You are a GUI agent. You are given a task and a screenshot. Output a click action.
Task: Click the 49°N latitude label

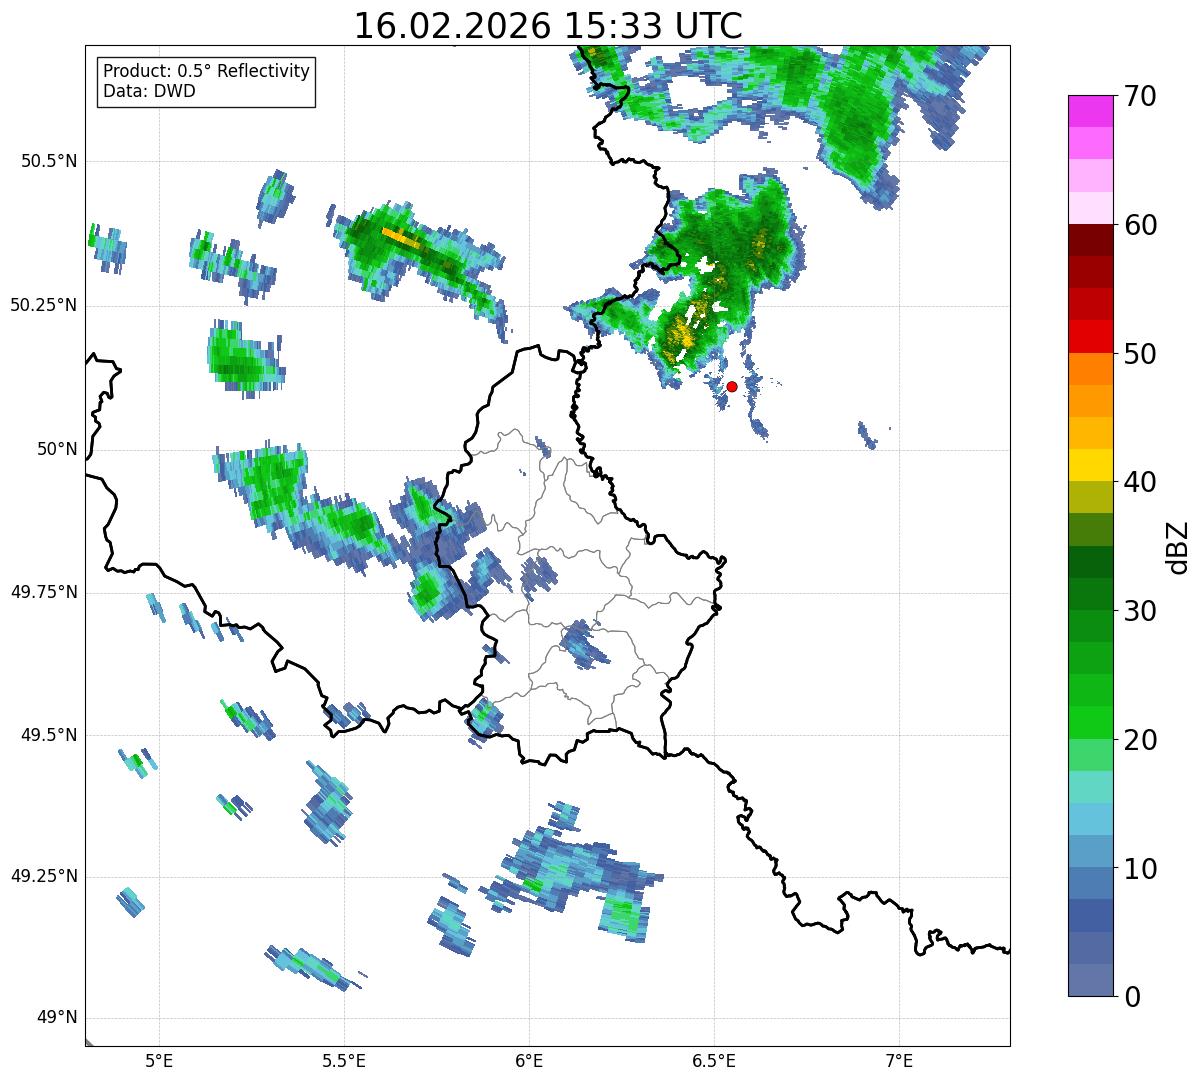(56, 1018)
